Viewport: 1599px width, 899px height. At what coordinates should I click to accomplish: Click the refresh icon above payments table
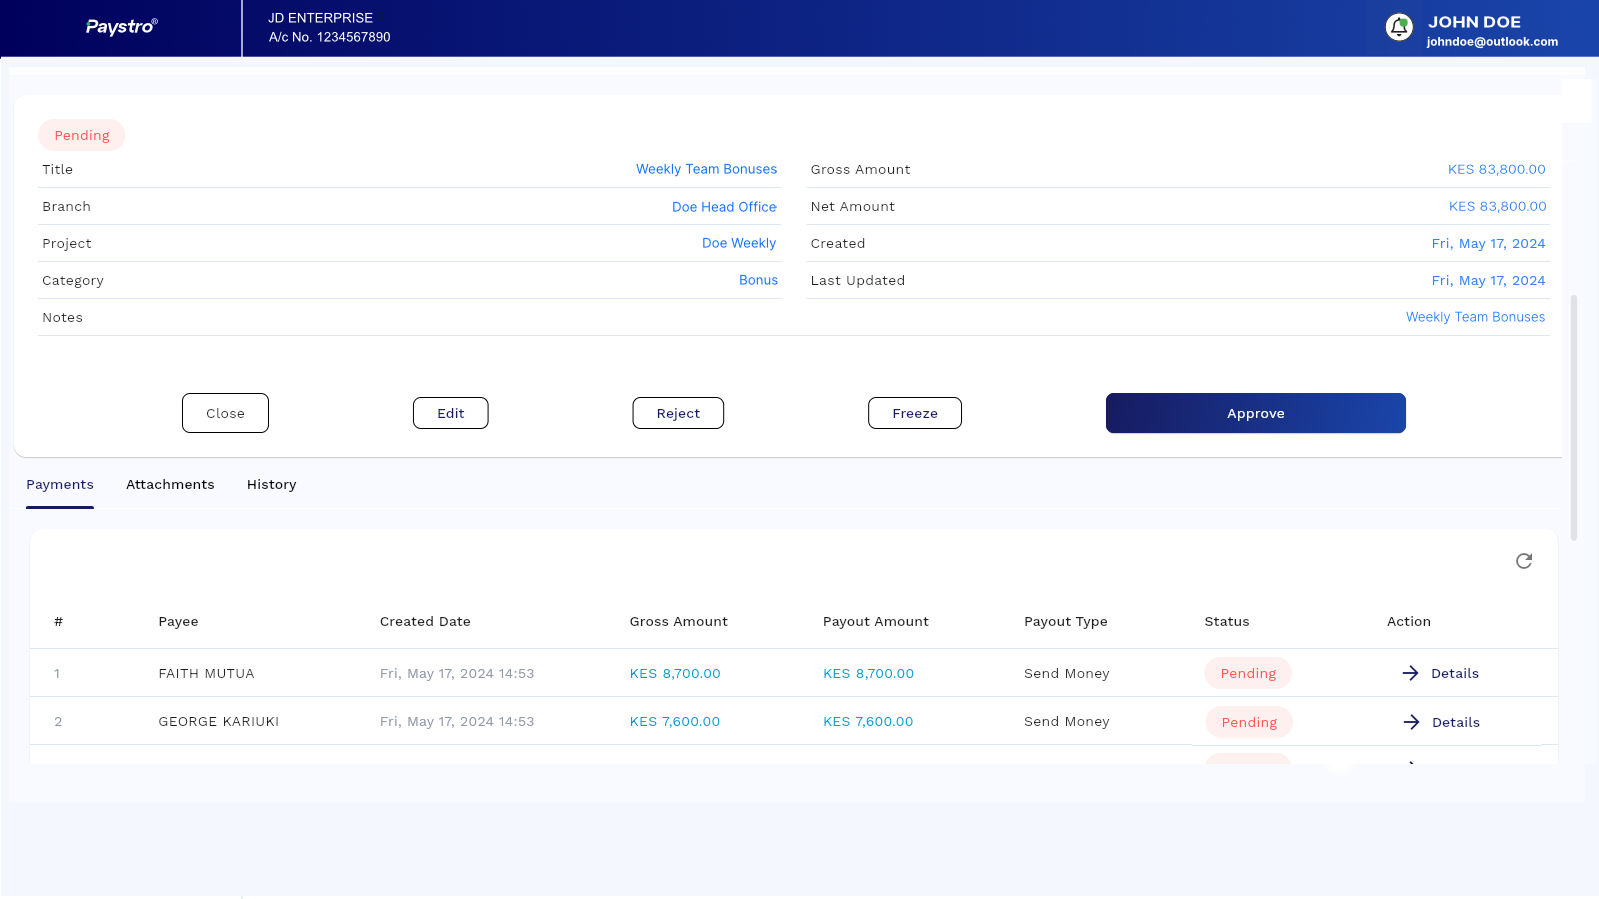click(x=1523, y=561)
